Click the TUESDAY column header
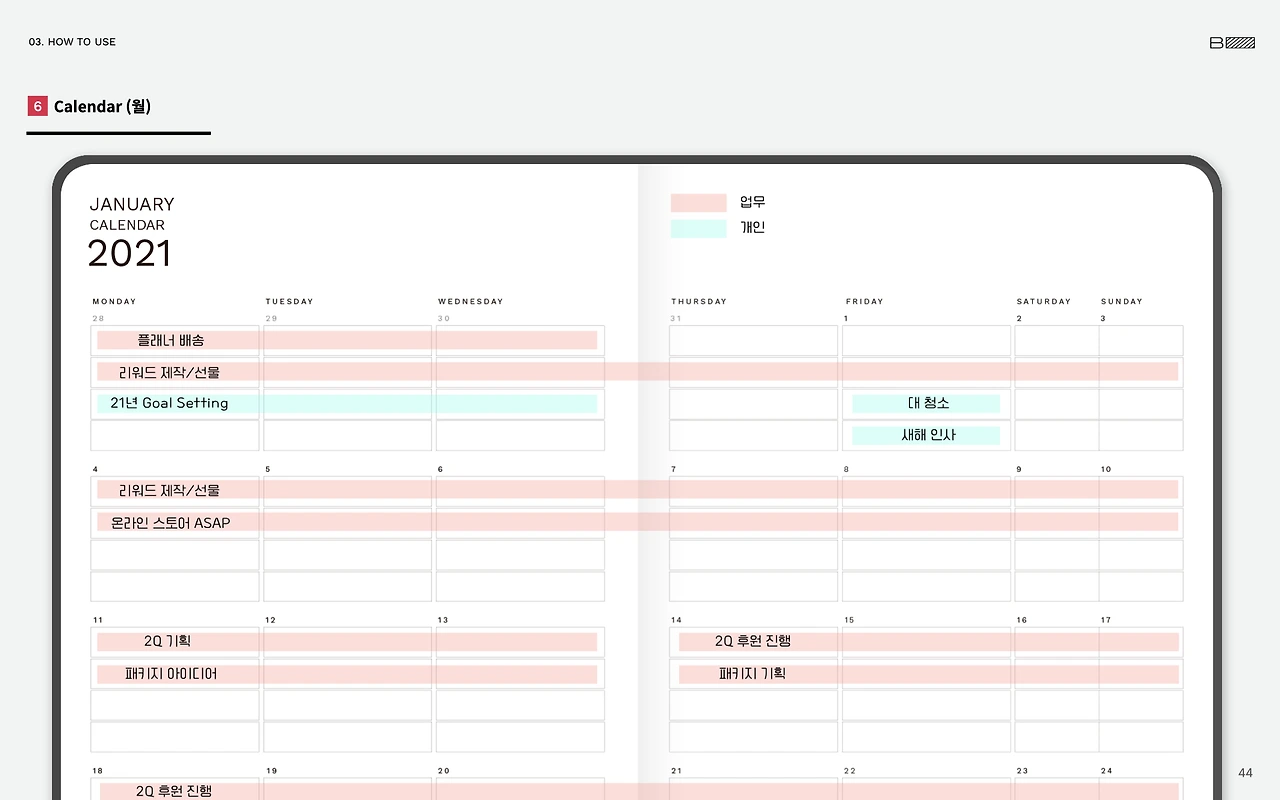The height and width of the screenshot is (800, 1280). [289, 301]
